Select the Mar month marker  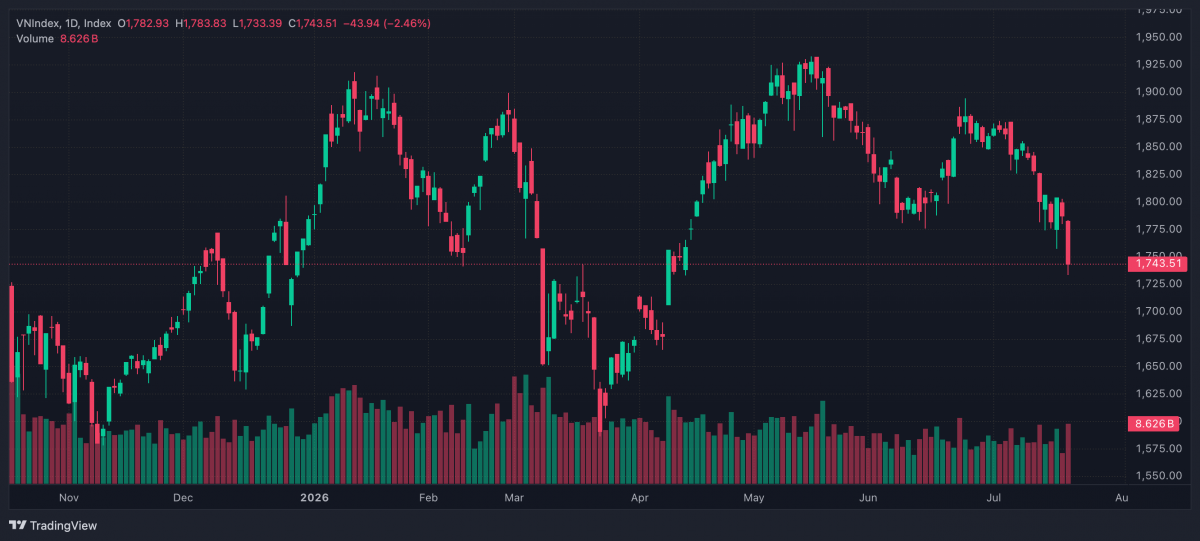(513, 496)
